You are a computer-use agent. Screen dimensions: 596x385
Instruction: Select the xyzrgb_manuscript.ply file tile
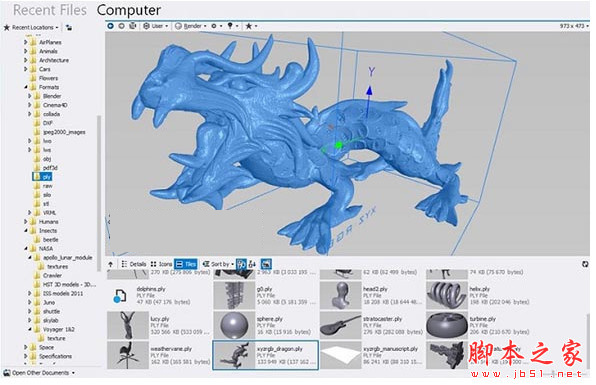pos(372,355)
